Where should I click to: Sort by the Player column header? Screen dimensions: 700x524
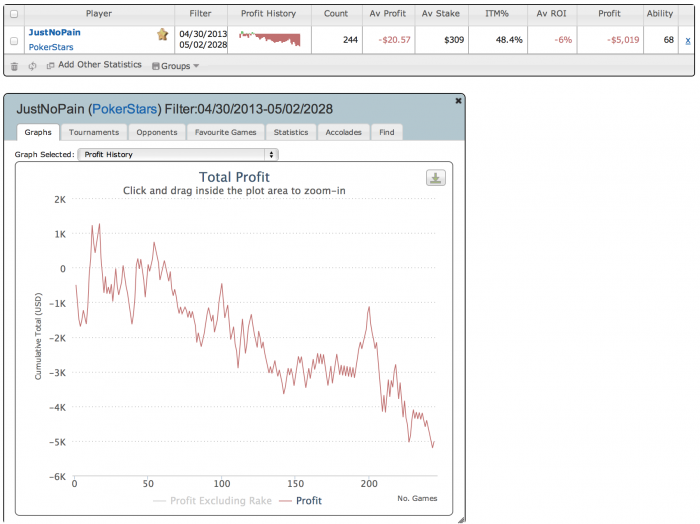(x=99, y=13)
